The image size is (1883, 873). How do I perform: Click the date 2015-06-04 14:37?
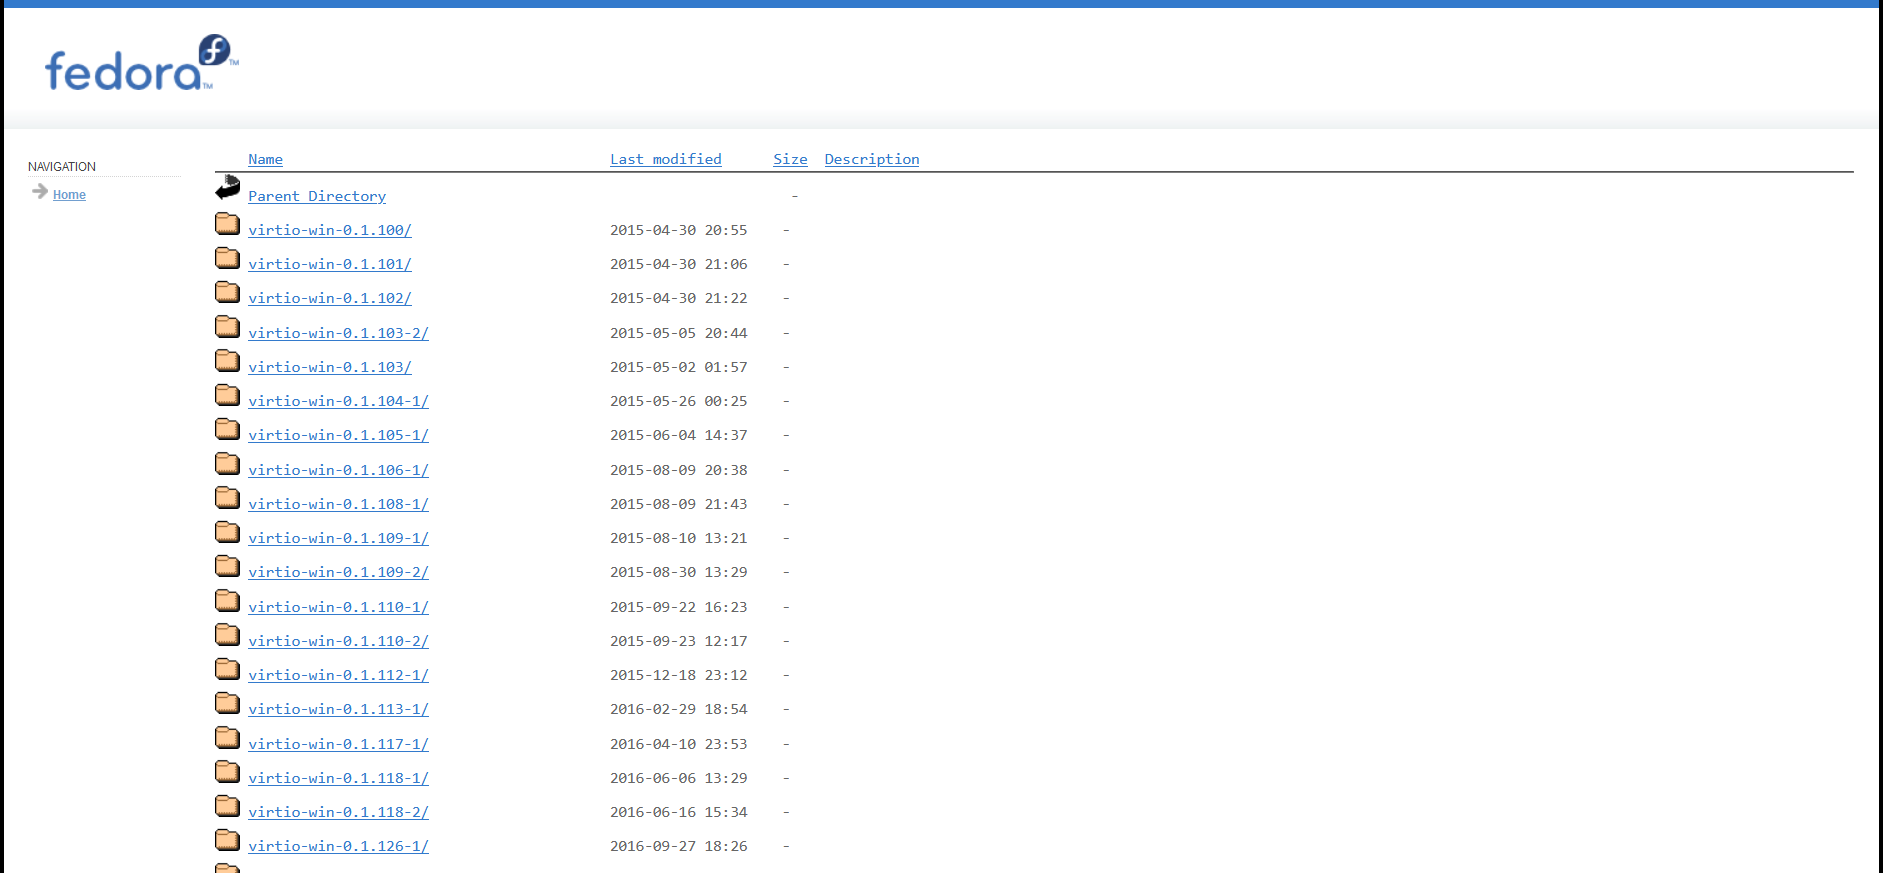(x=679, y=435)
